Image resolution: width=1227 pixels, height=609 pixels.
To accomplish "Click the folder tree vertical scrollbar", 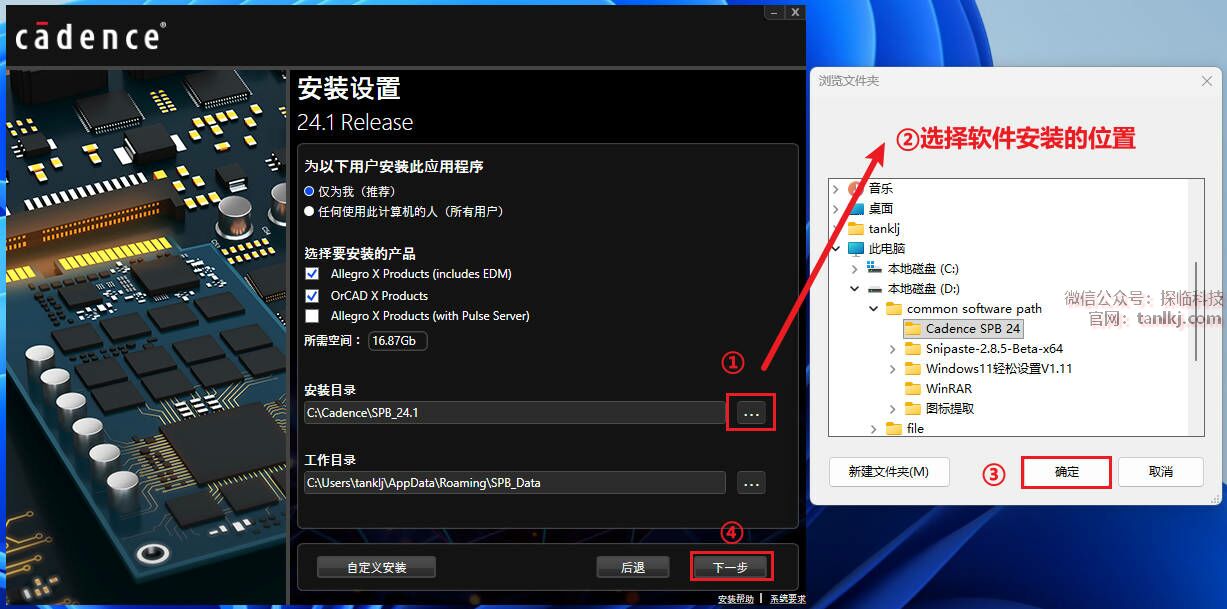I will pos(1196,310).
